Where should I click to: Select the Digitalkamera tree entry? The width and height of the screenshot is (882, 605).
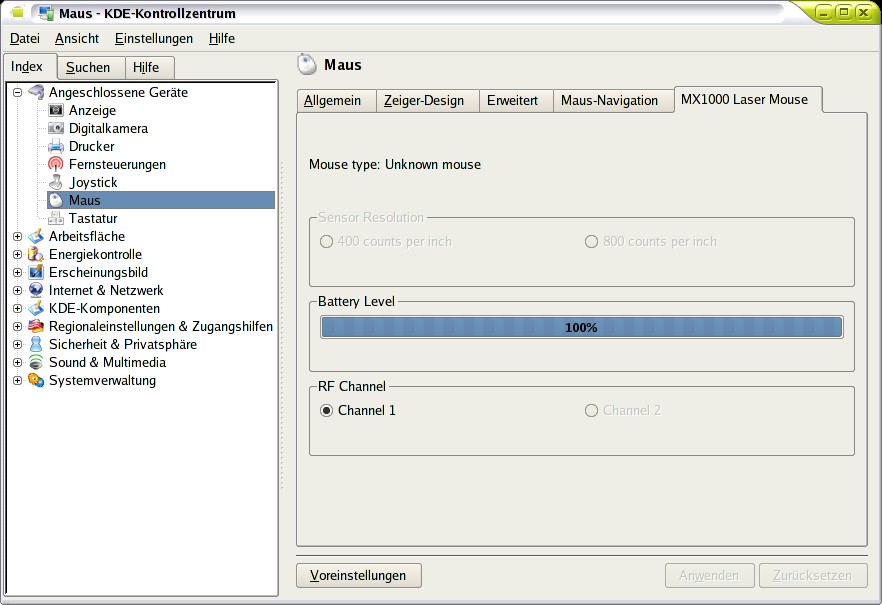click(108, 128)
